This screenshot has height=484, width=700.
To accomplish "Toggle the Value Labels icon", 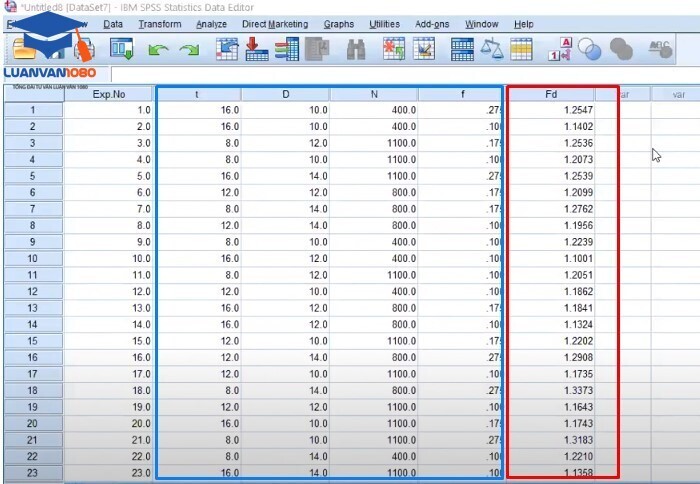I will pos(560,49).
